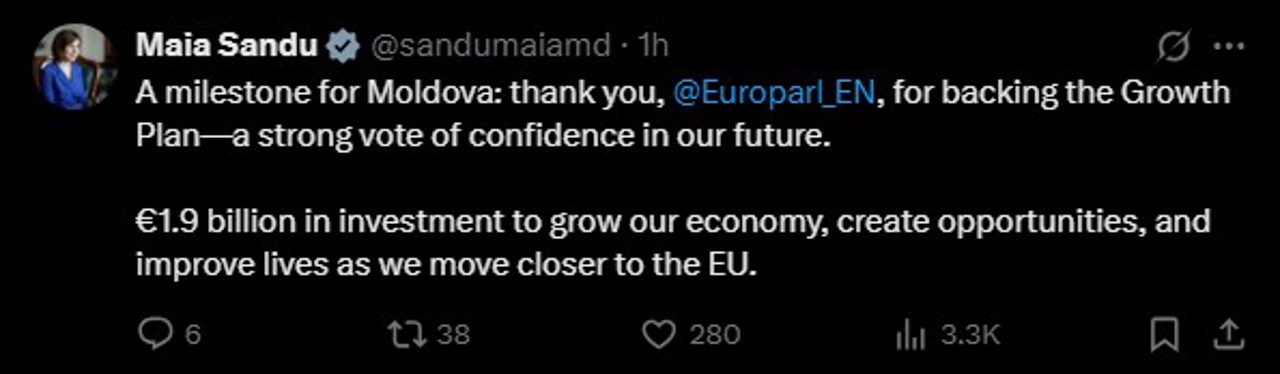
Task: Click the reply speech bubble icon
Action: pos(154,334)
